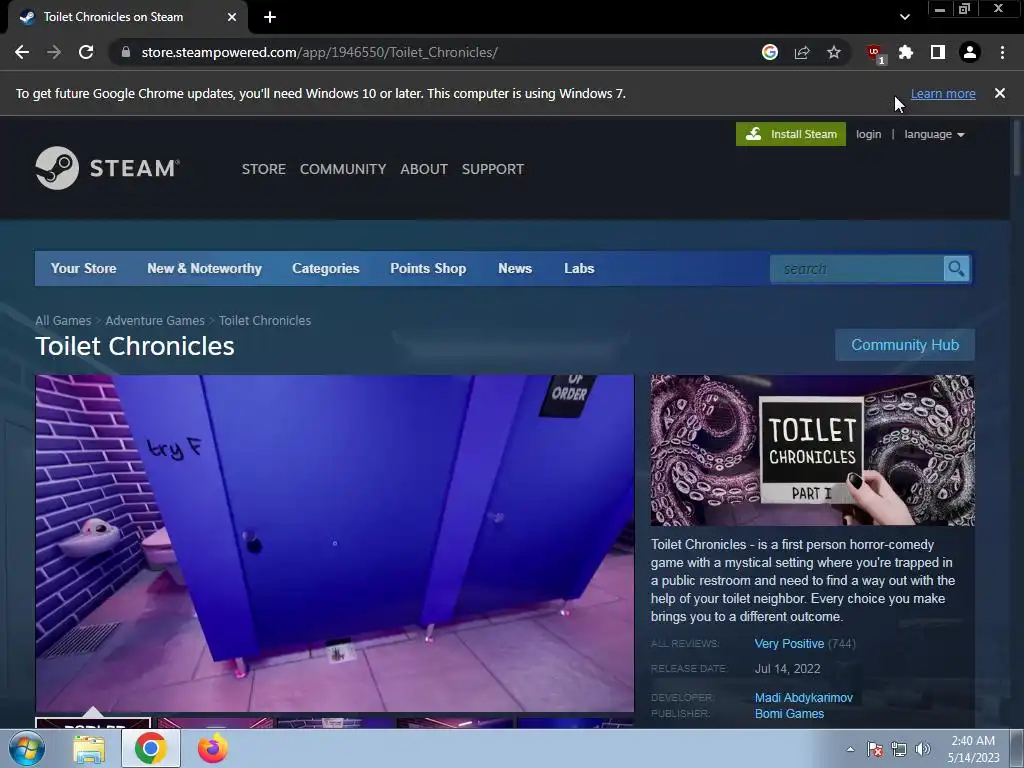Open the Chrome three-dot menu
Viewport: 1024px width, 768px height.
coord(1002,52)
